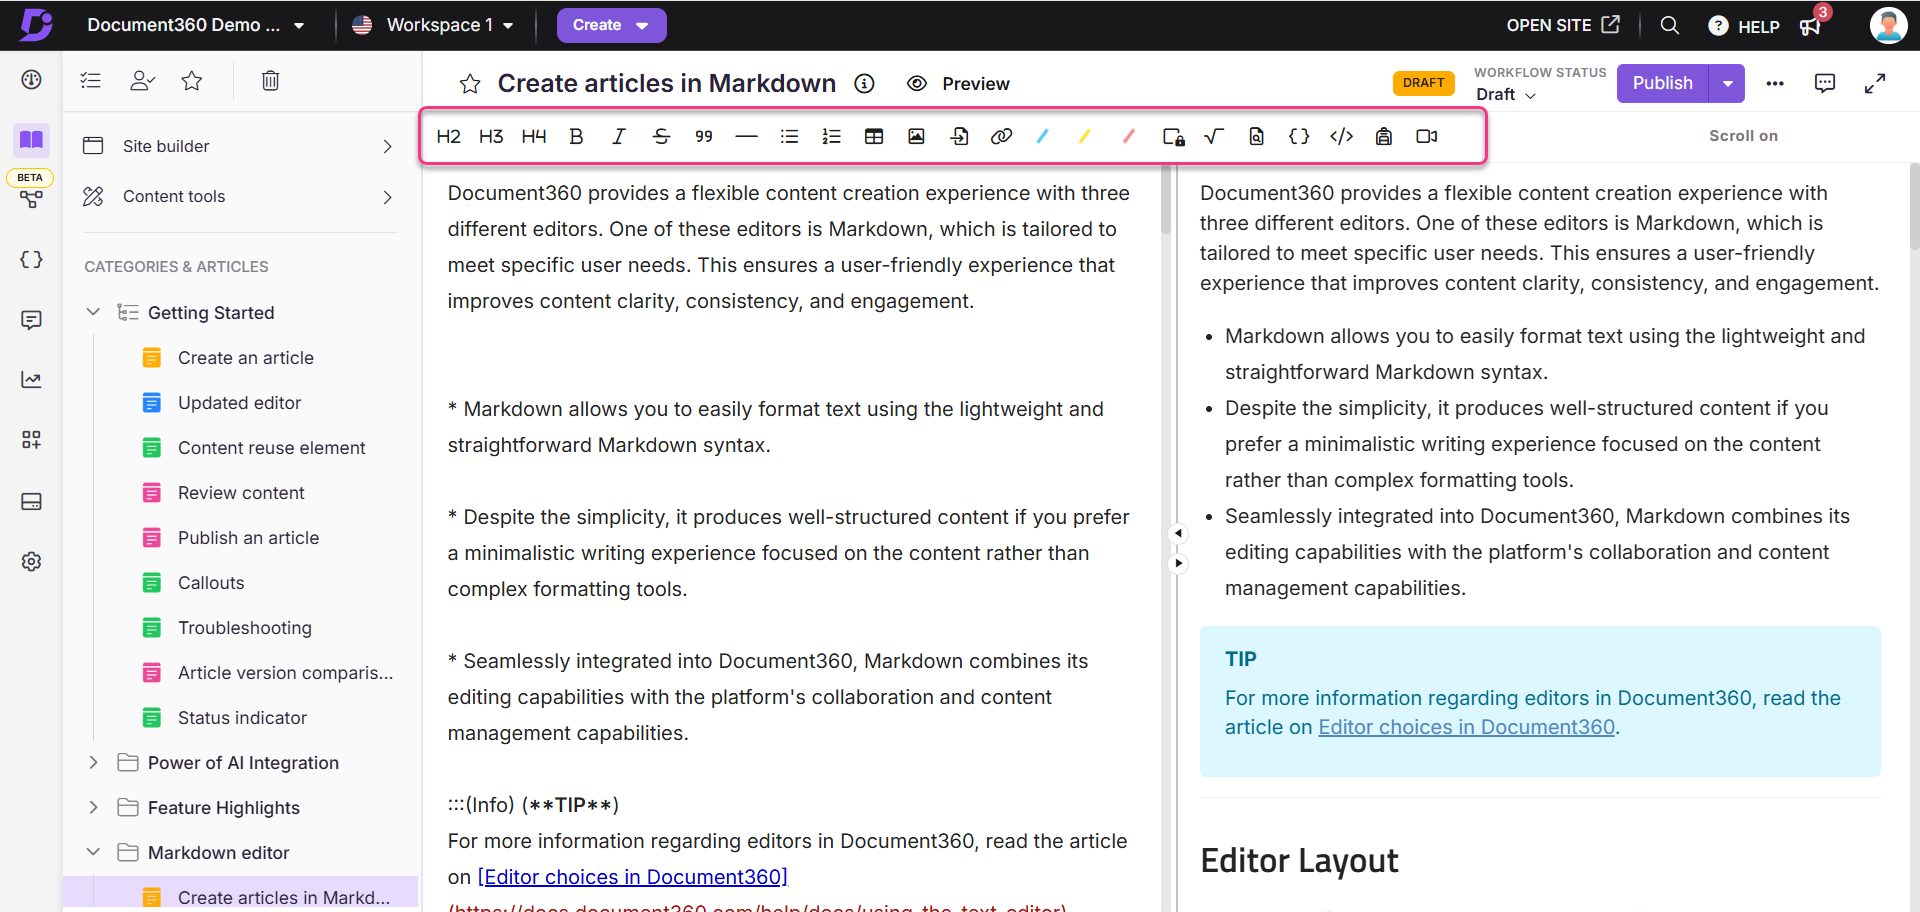This screenshot has height=912, width=1920.
Task: Open Create an article
Action: pyautogui.click(x=245, y=358)
